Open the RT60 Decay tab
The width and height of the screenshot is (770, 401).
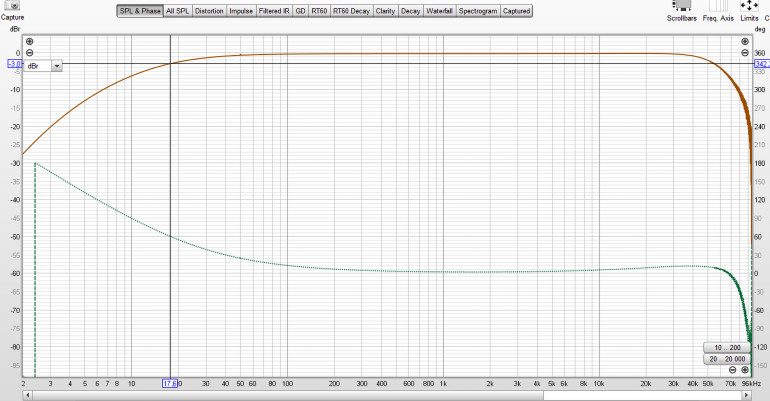click(350, 11)
